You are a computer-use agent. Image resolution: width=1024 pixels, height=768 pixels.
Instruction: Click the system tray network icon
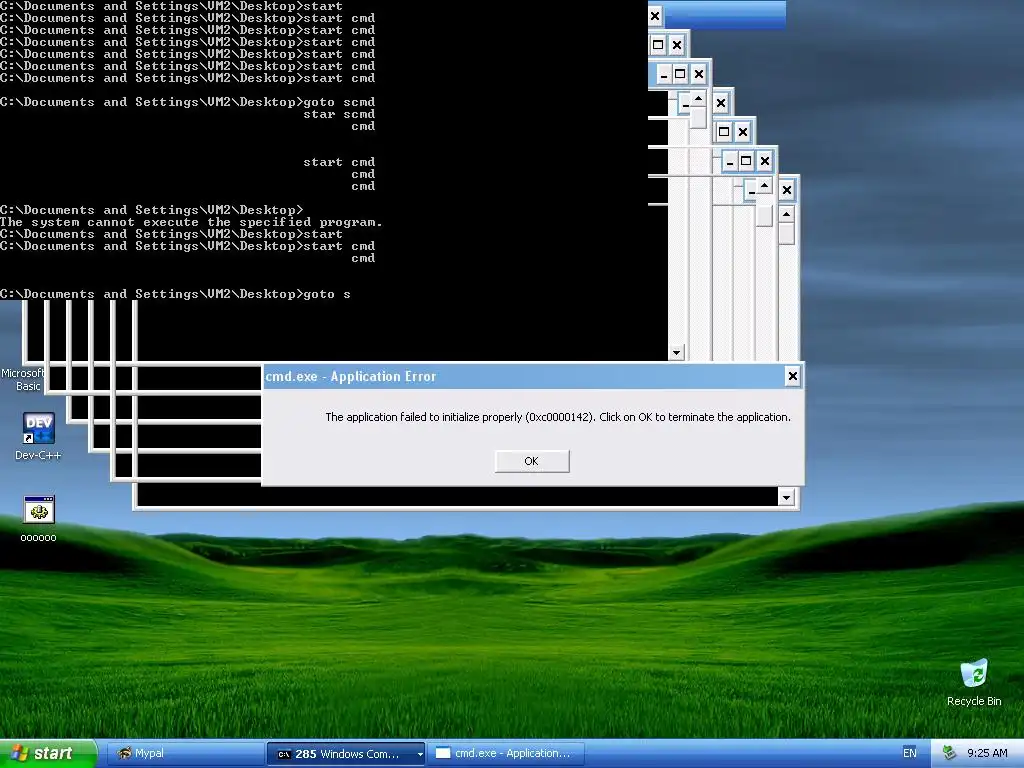click(x=949, y=753)
